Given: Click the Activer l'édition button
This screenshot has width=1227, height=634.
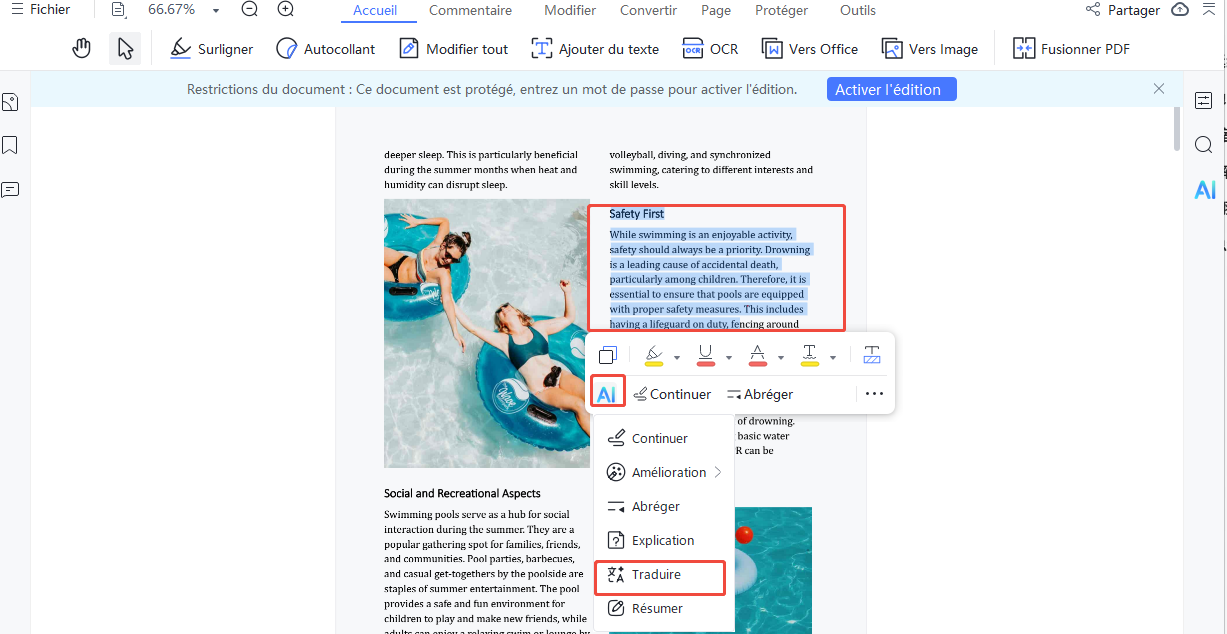Looking at the screenshot, I should 891,89.
